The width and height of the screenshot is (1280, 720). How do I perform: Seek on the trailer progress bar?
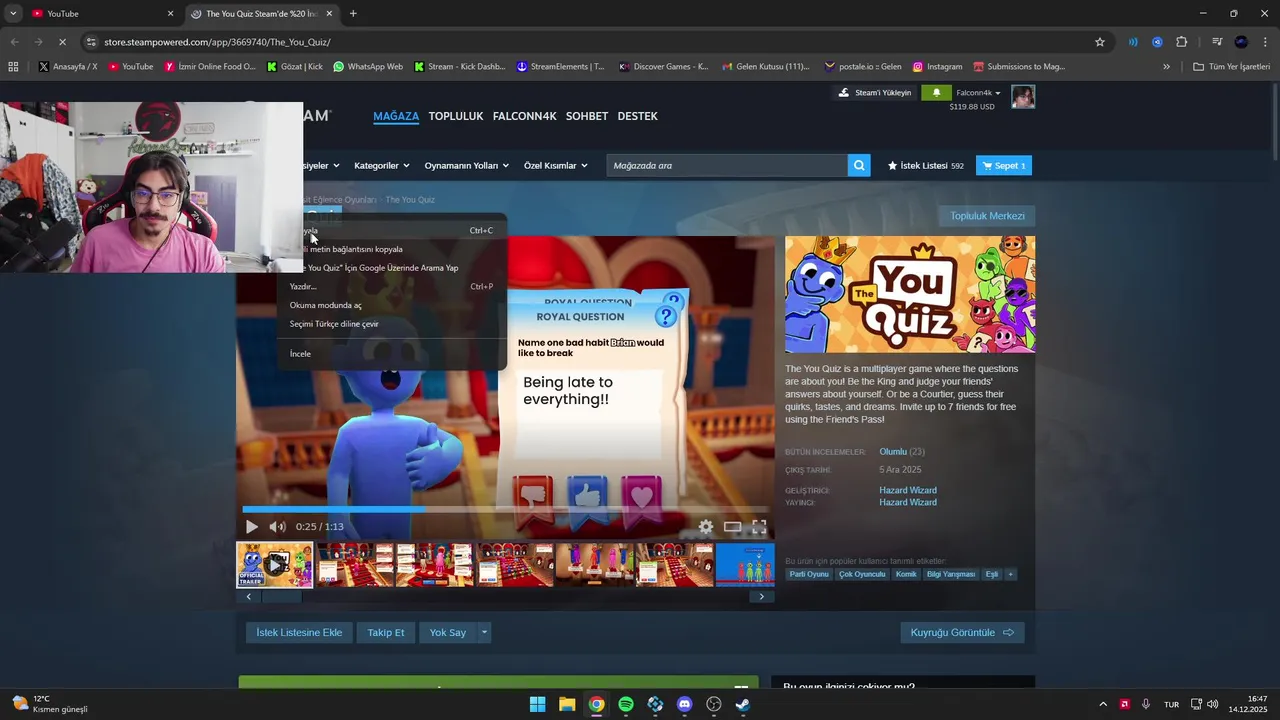(505, 510)
